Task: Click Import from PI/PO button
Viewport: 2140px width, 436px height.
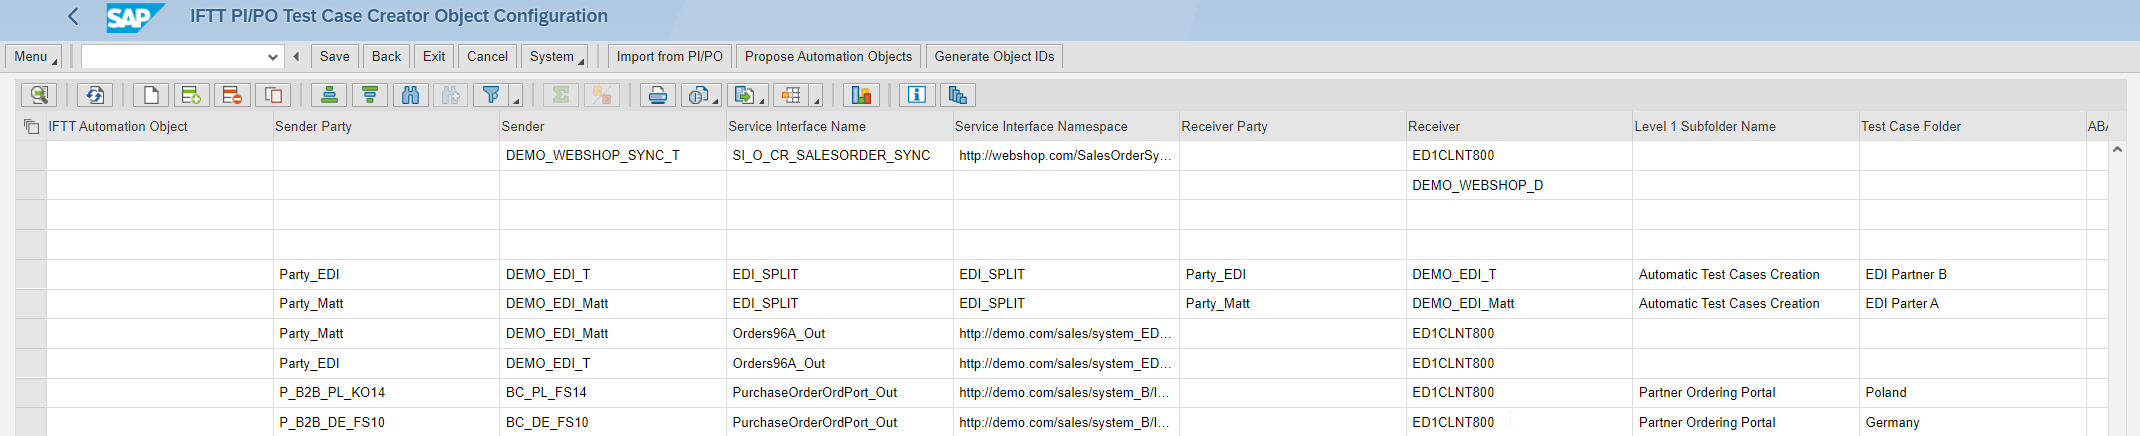Action: pos(669,57)
